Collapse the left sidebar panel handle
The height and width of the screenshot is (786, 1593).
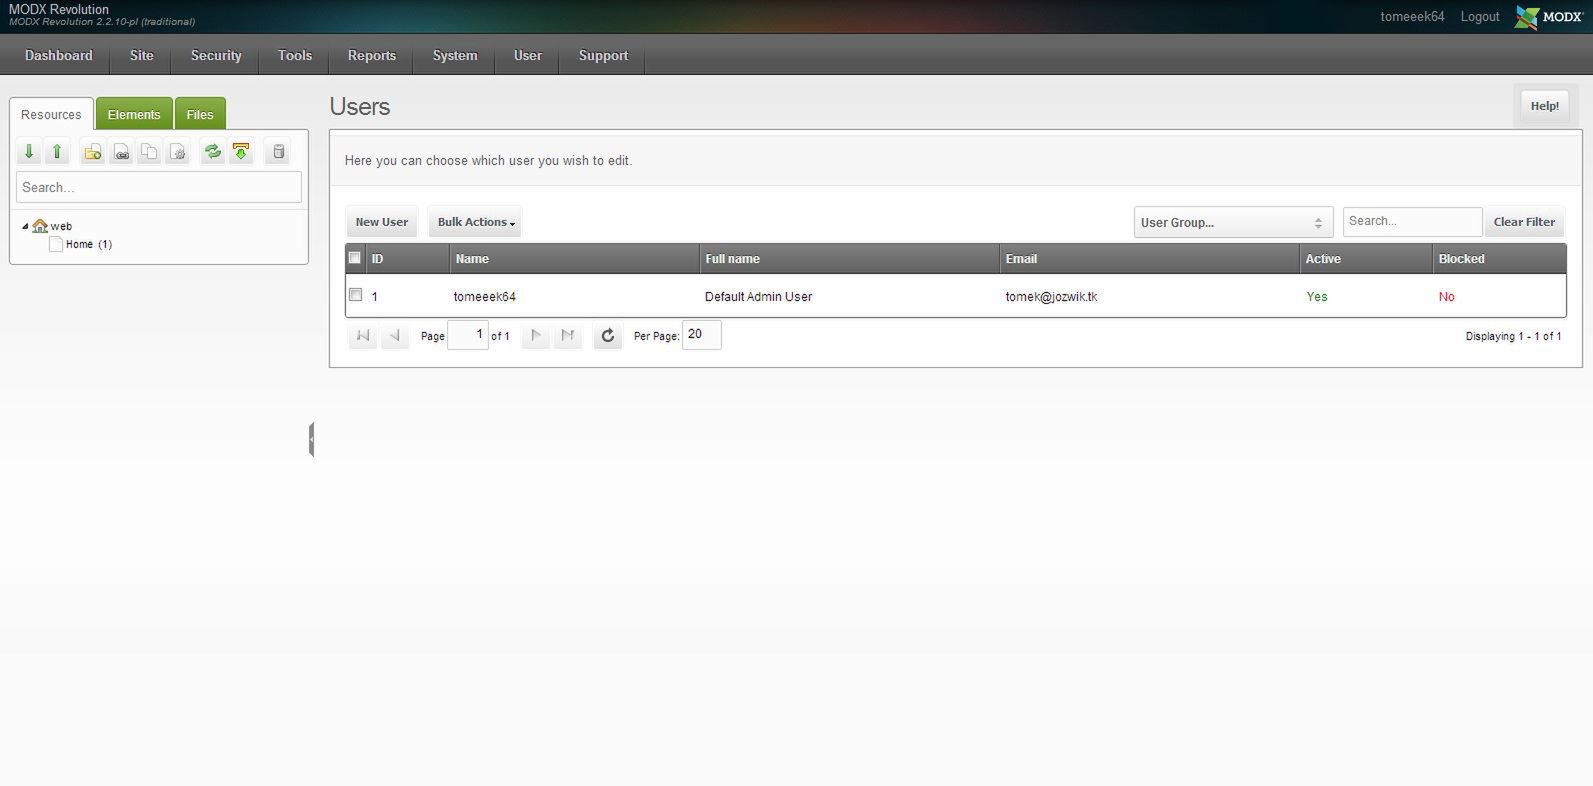point(312,440)
